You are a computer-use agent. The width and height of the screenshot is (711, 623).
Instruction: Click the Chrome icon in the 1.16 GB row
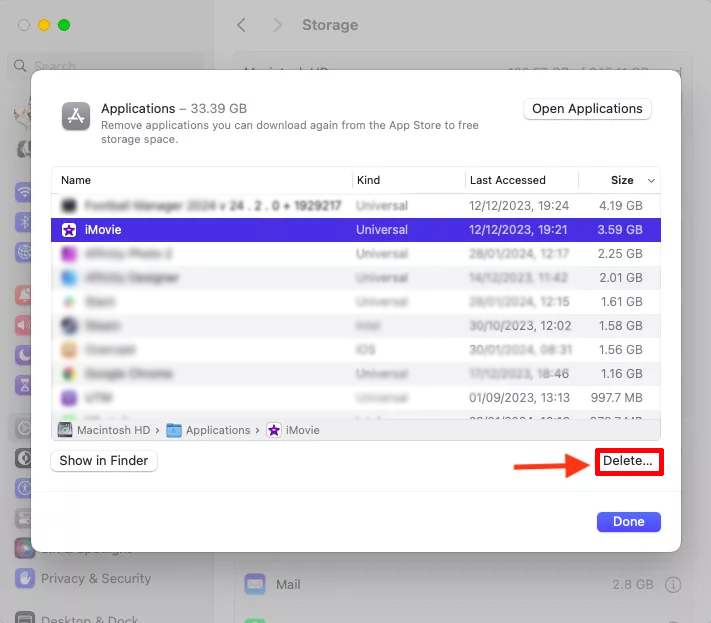[x=69, y=374]
